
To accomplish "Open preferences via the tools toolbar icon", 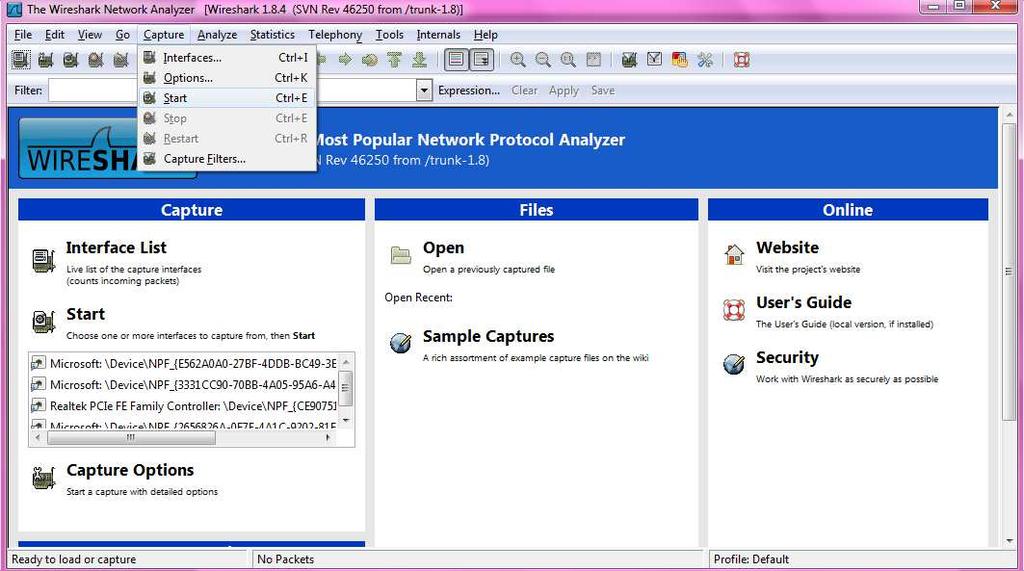I will 705,60.
